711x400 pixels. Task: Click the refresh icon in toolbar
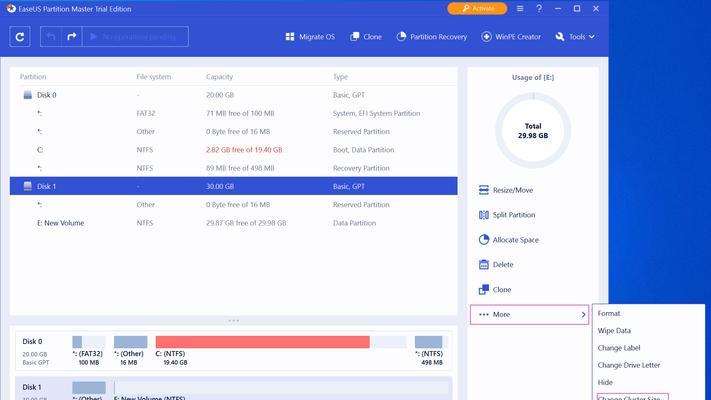(x=19, y=37)
